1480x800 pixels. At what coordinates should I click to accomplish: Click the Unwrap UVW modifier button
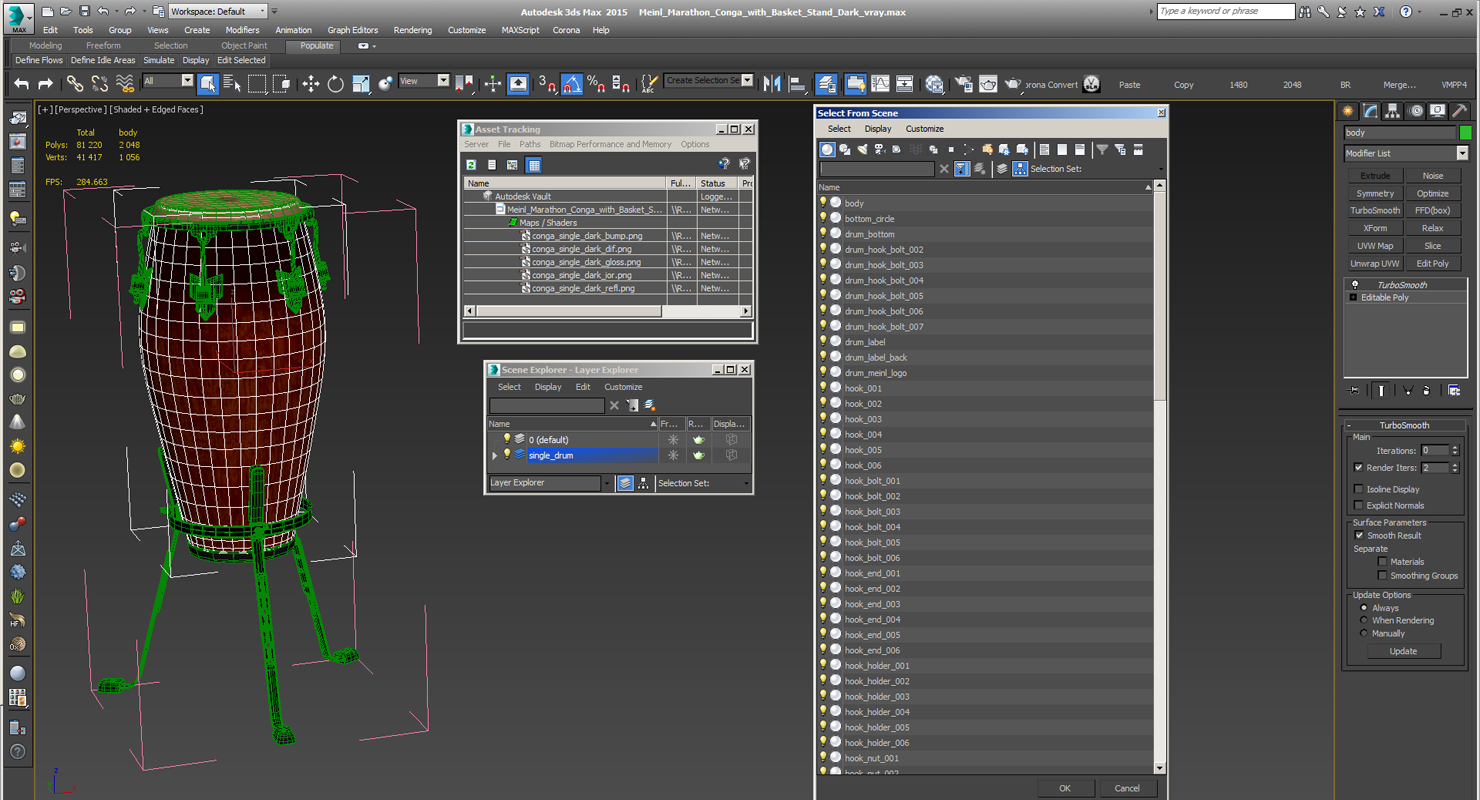tap(1375, 263)
